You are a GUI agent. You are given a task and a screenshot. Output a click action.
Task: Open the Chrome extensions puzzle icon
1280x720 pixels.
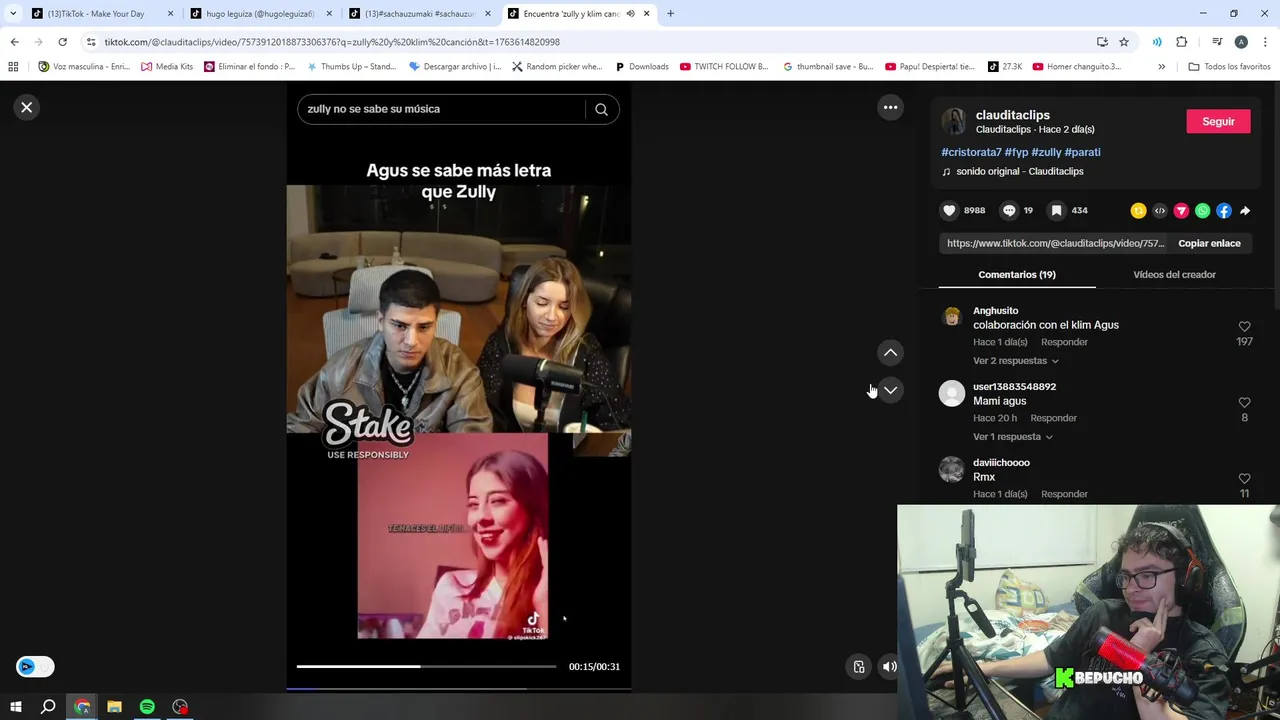click(1181, 42)
